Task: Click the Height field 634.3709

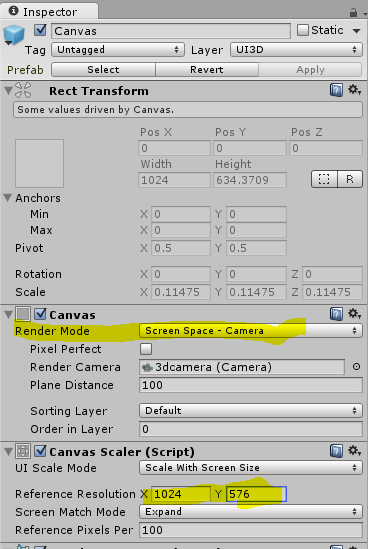Action: click(x=250, y=180)
